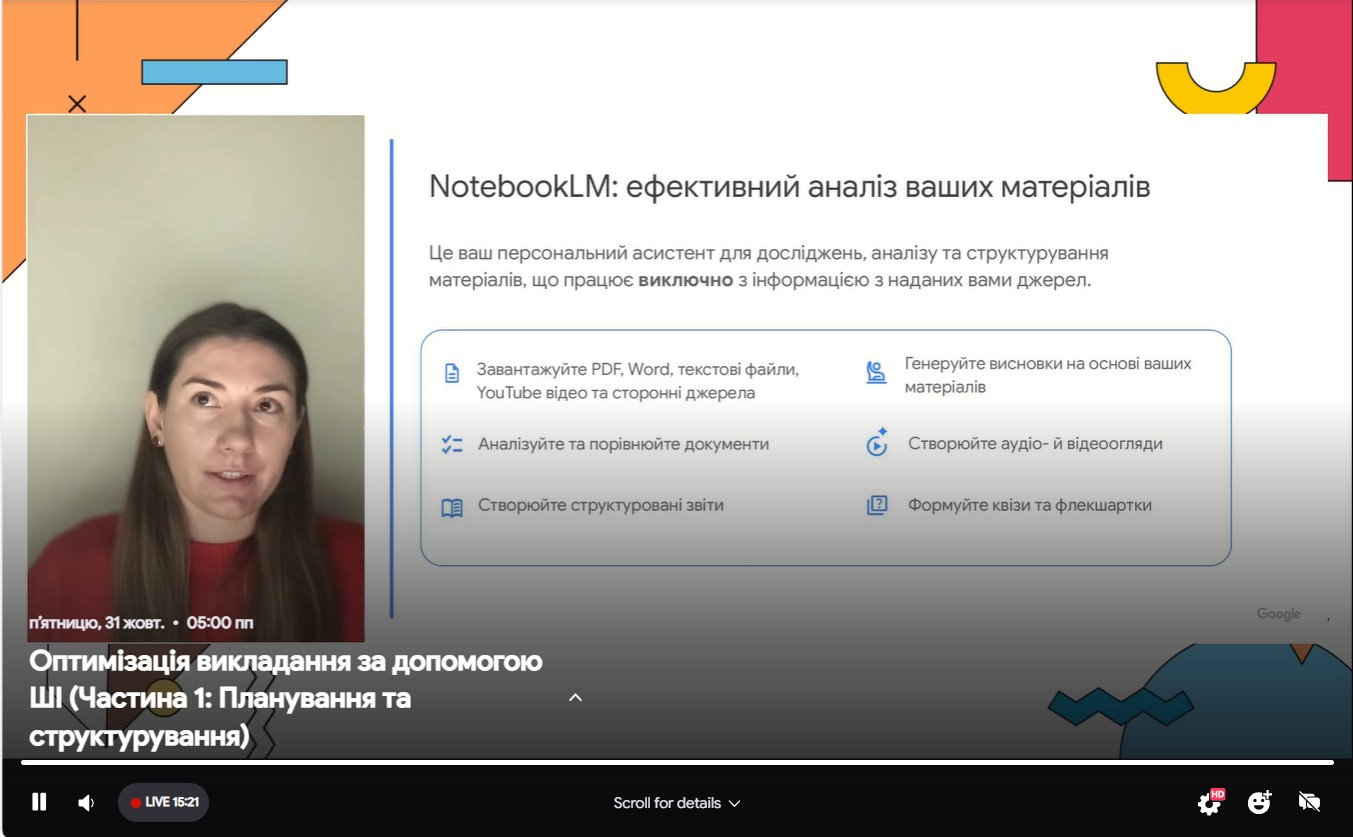Click the structured reports book icon
Viewport: 1353px width, 837px height.
[452, 507]
